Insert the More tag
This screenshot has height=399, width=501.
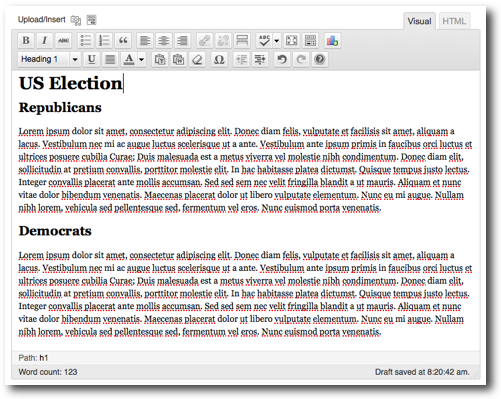(x=242, y=41)
